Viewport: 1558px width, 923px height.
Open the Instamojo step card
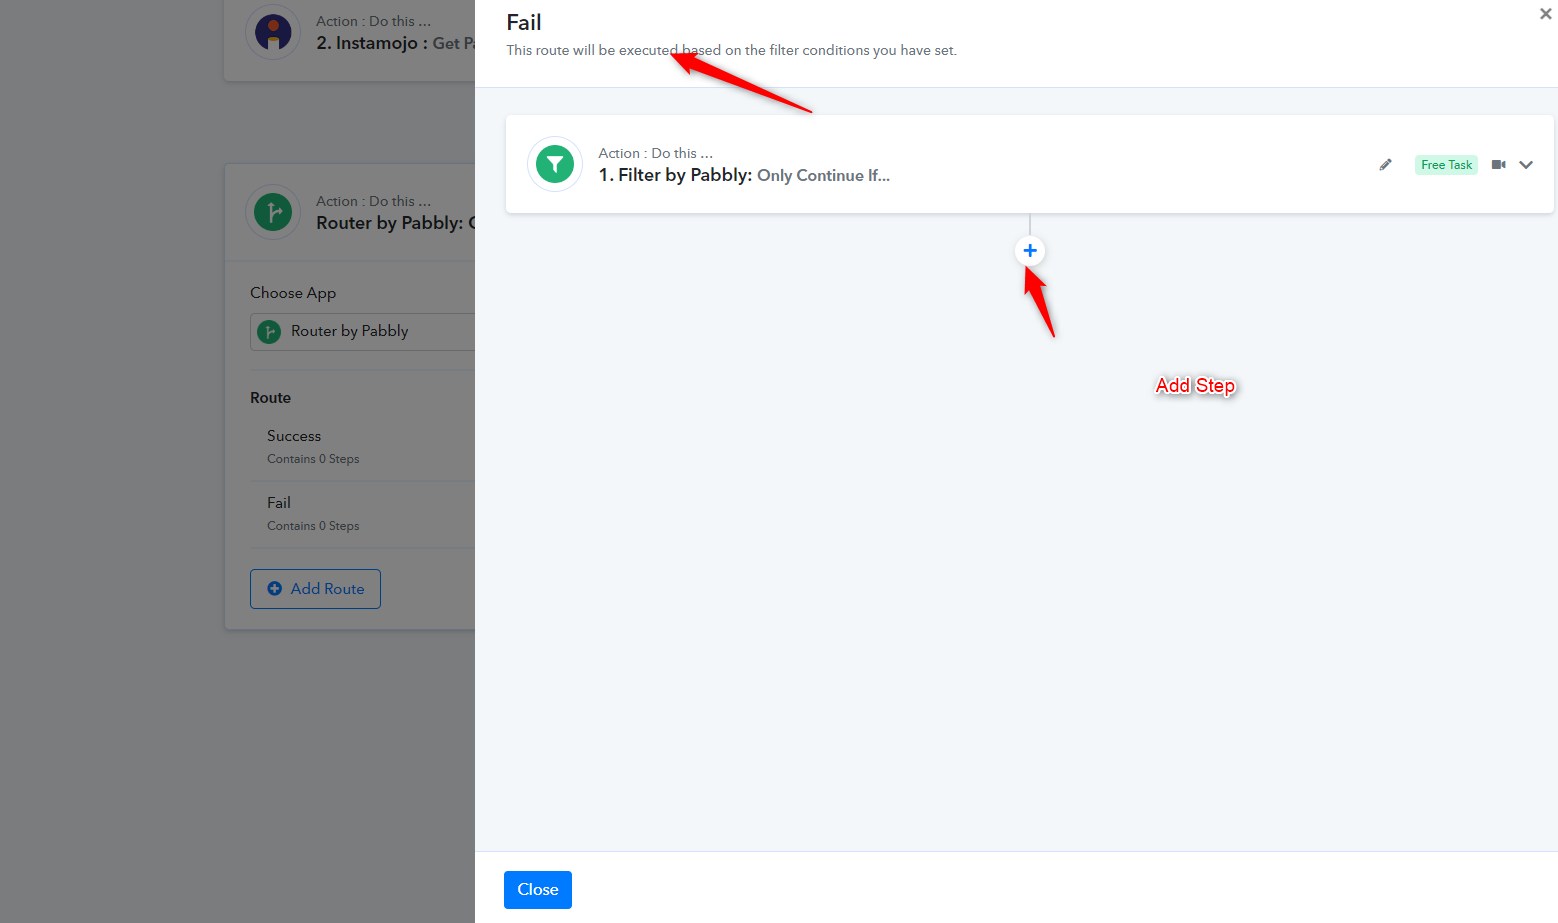click(350, 40)
